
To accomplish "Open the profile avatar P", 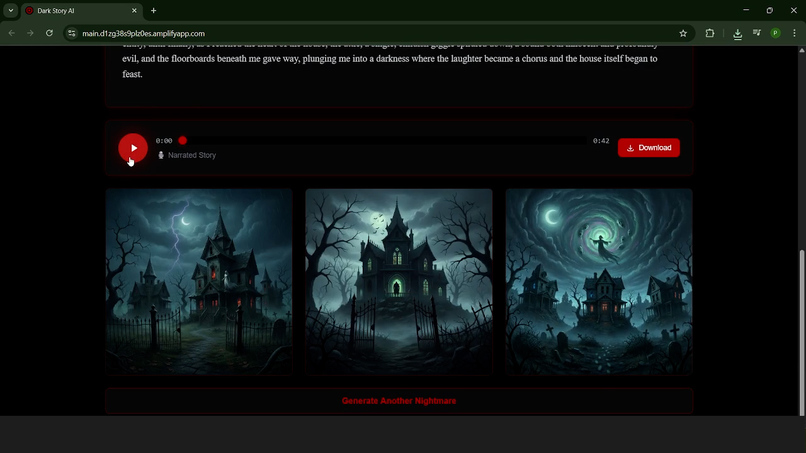I will tap(775, 33).
